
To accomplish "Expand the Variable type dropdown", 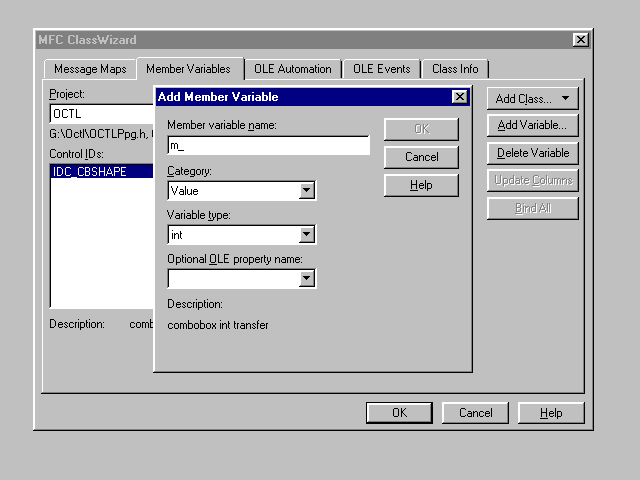I will [307, 235].
